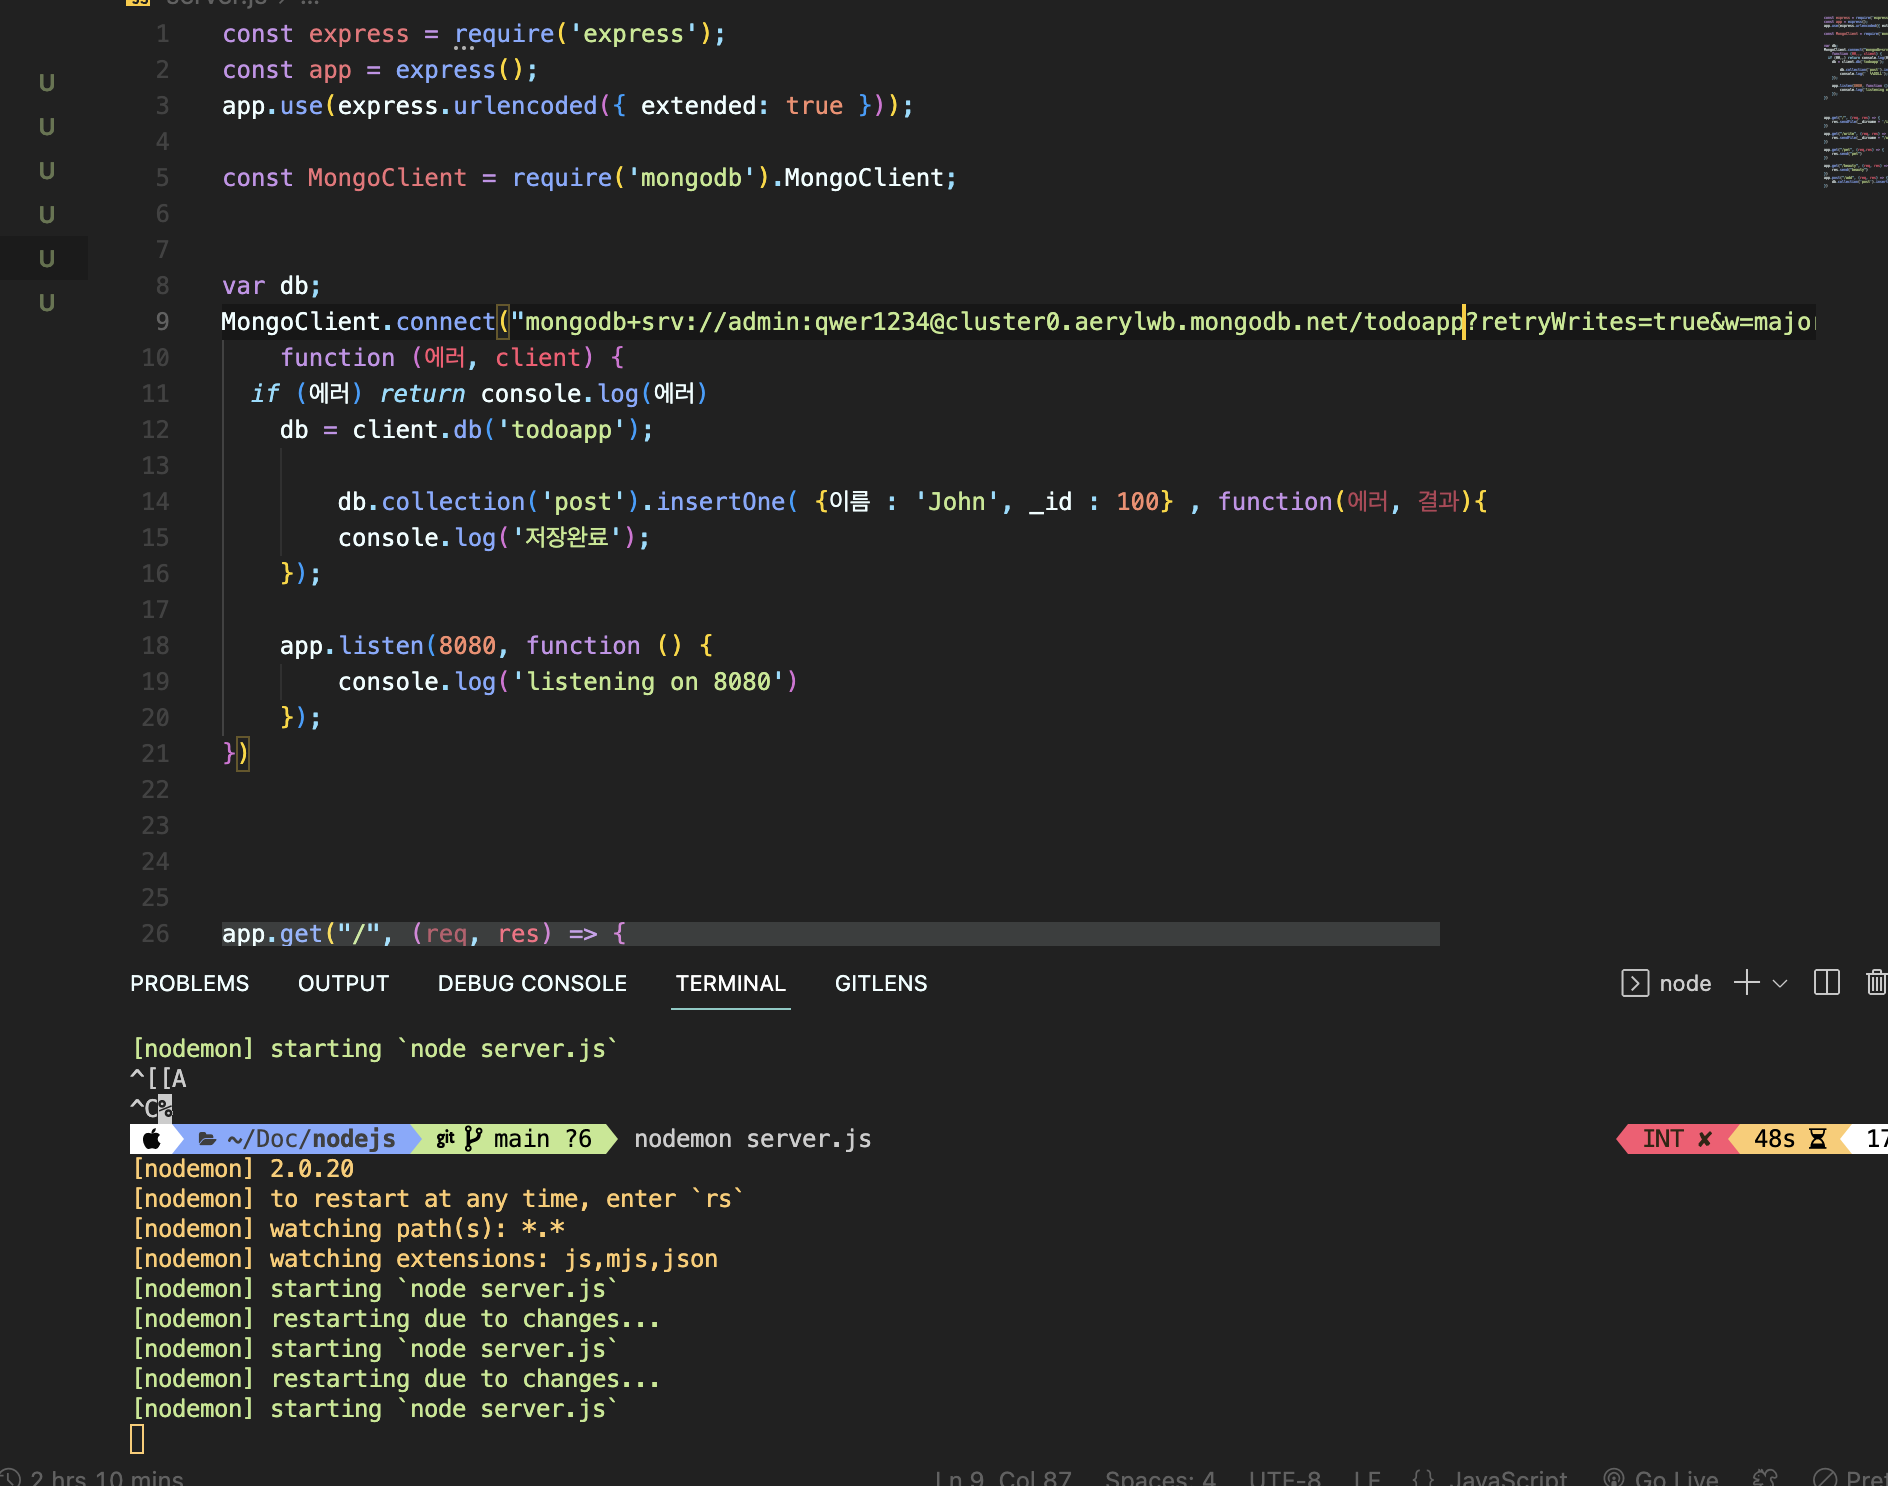This screenshot has height=1486, width=1888.
Task: Split the terminal panel
Action: coord(1827,983)
